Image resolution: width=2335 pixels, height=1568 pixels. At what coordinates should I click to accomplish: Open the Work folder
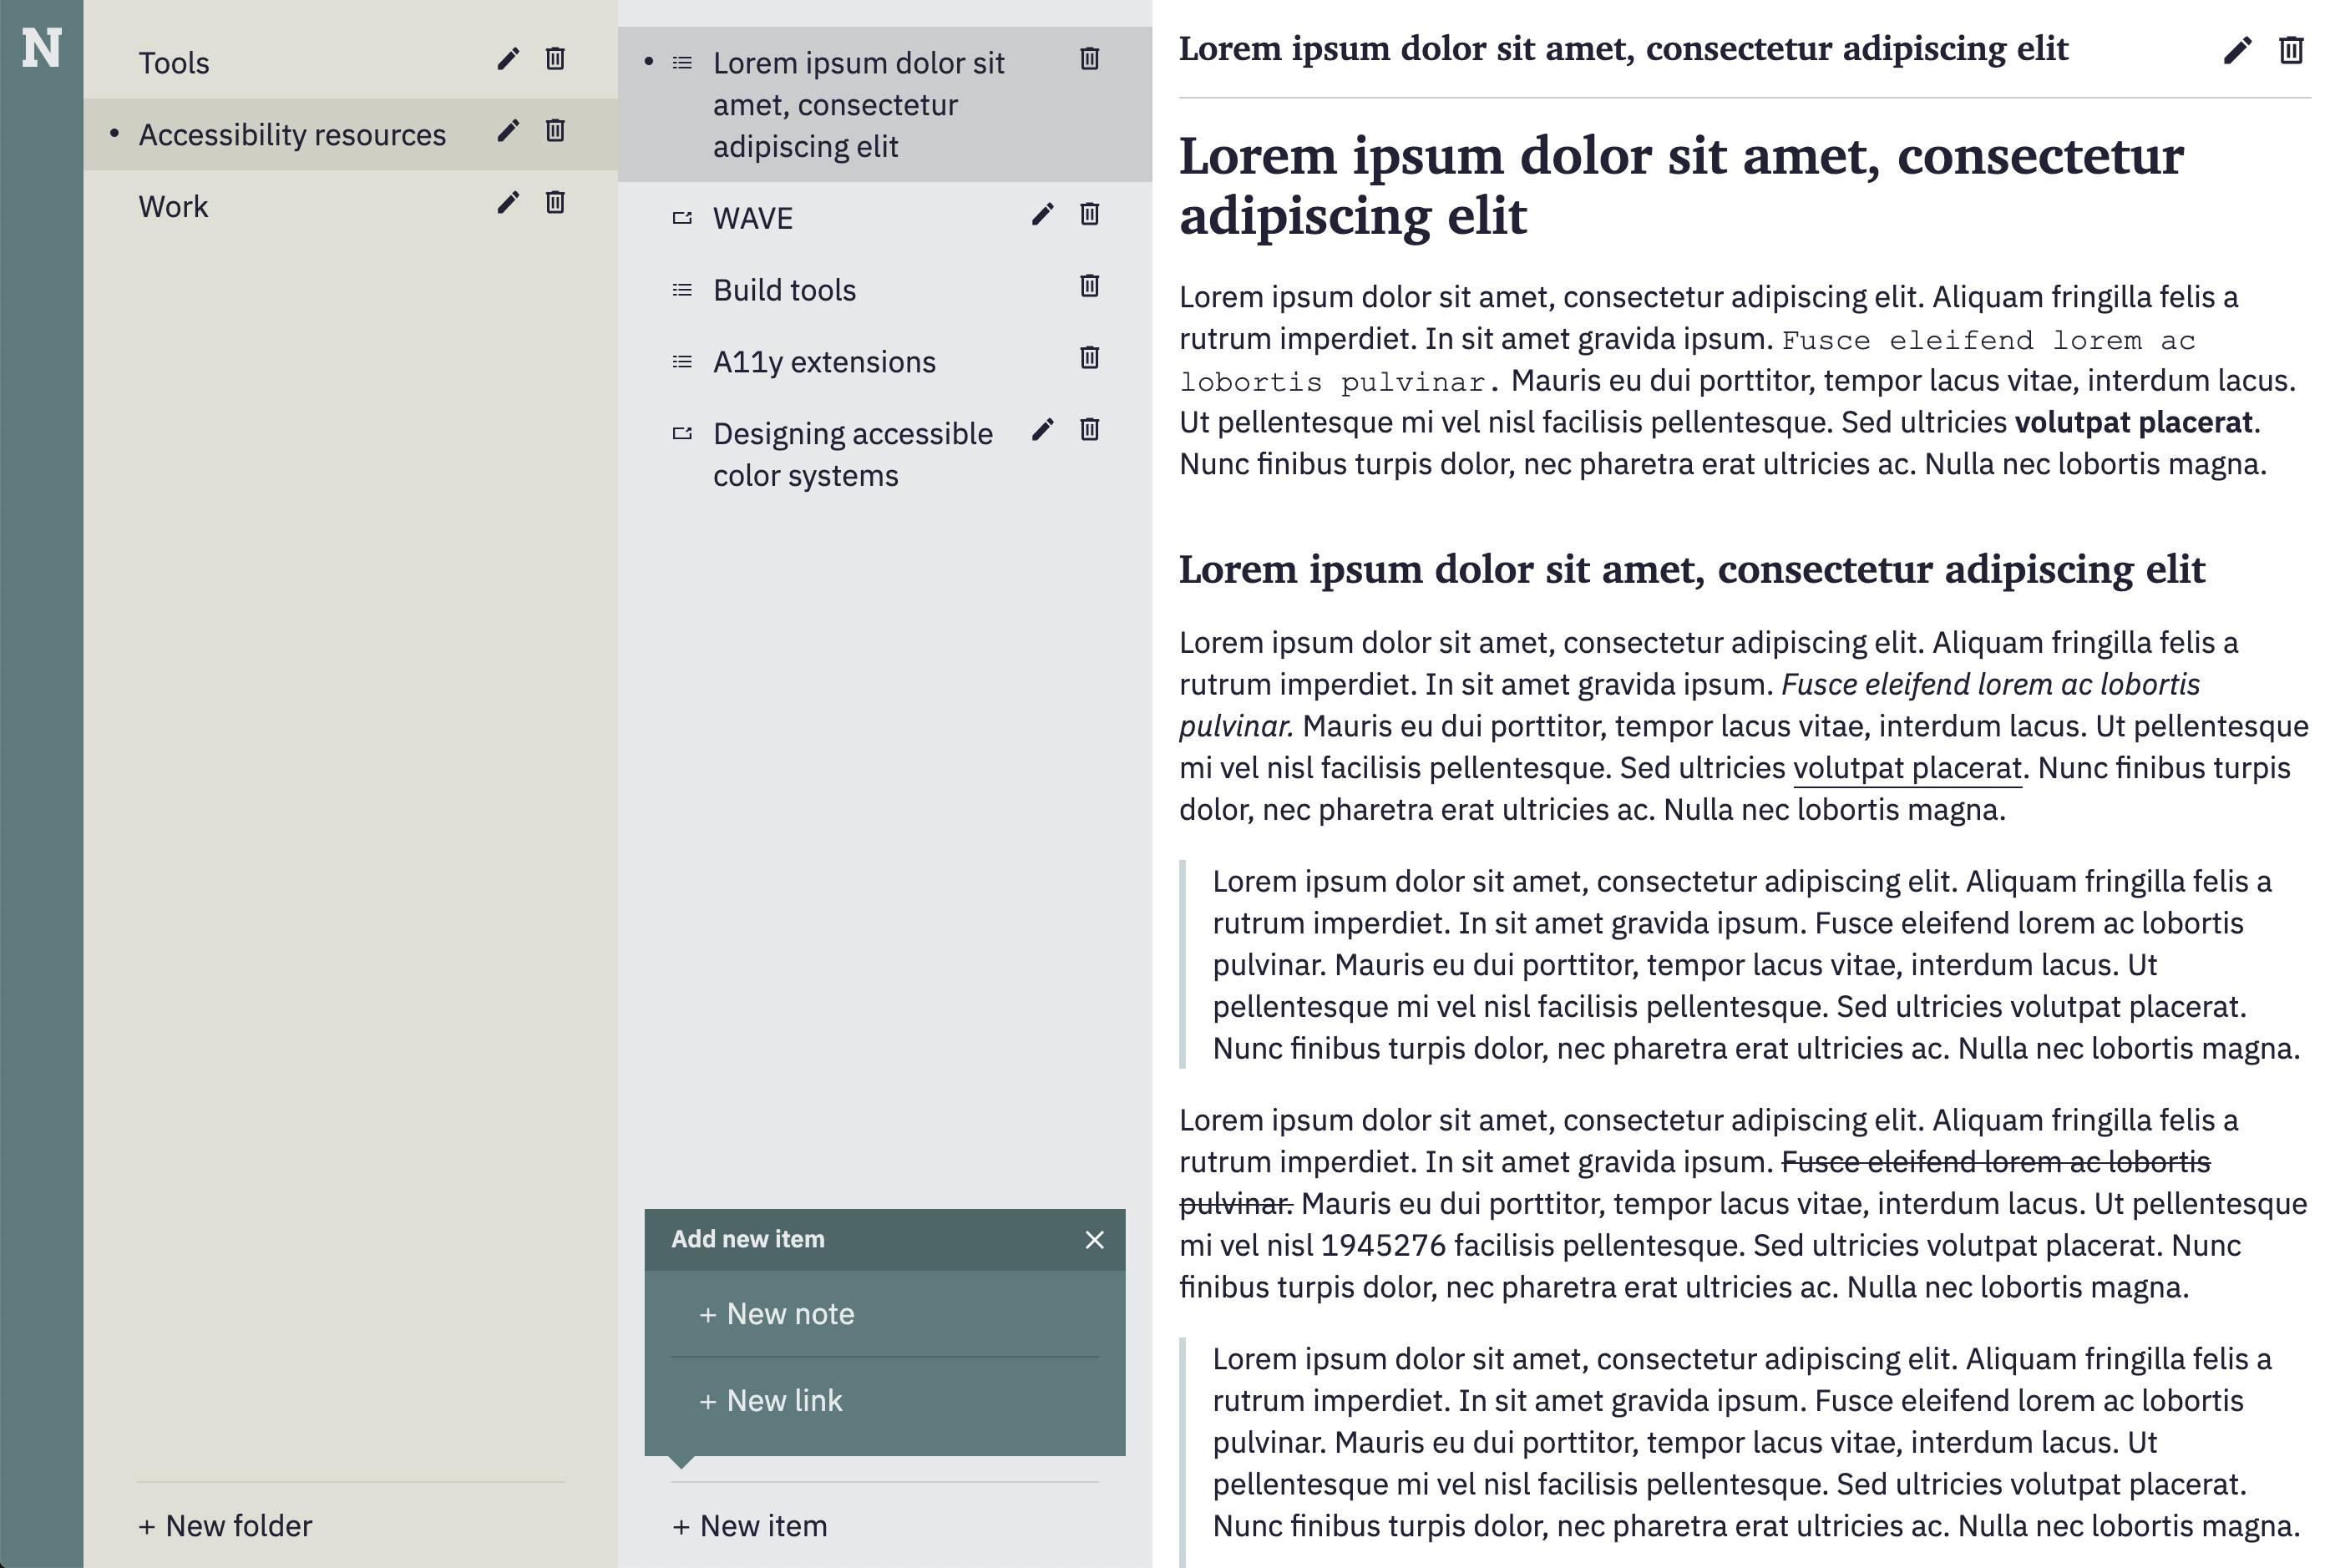[x=173, y=207]
